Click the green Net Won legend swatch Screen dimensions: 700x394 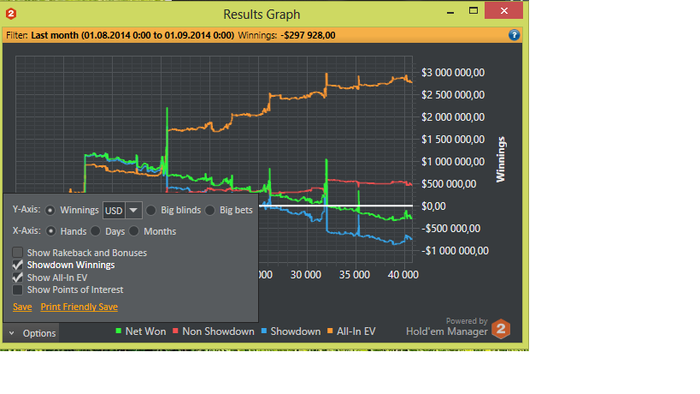118,331
